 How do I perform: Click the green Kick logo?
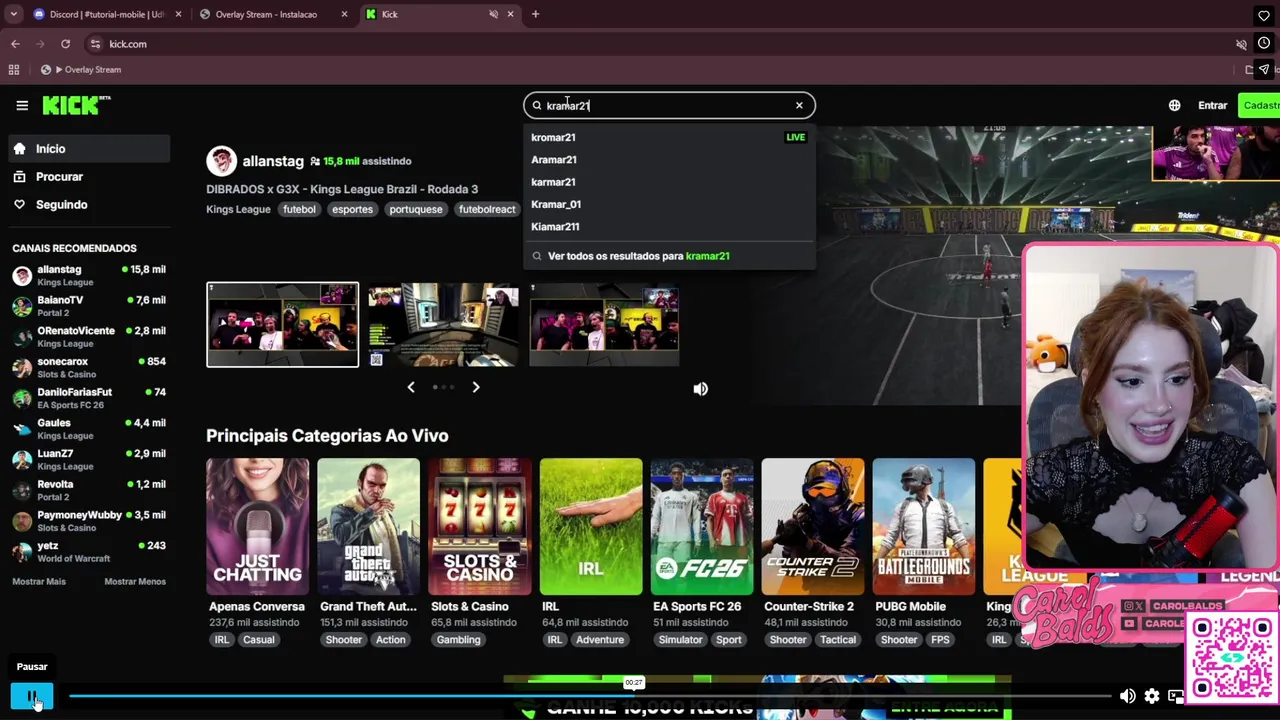[x=76, y=105]
